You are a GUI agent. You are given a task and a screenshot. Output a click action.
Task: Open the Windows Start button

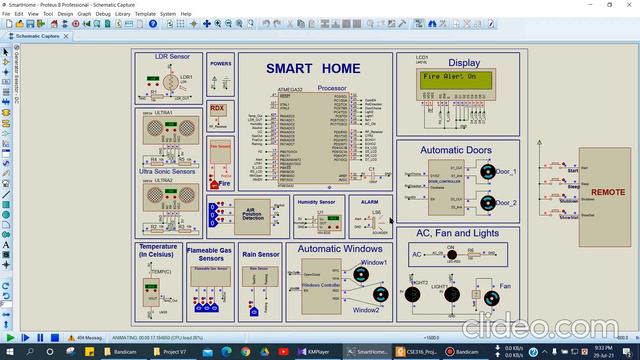pyautogui.click(x=10, y=351)
